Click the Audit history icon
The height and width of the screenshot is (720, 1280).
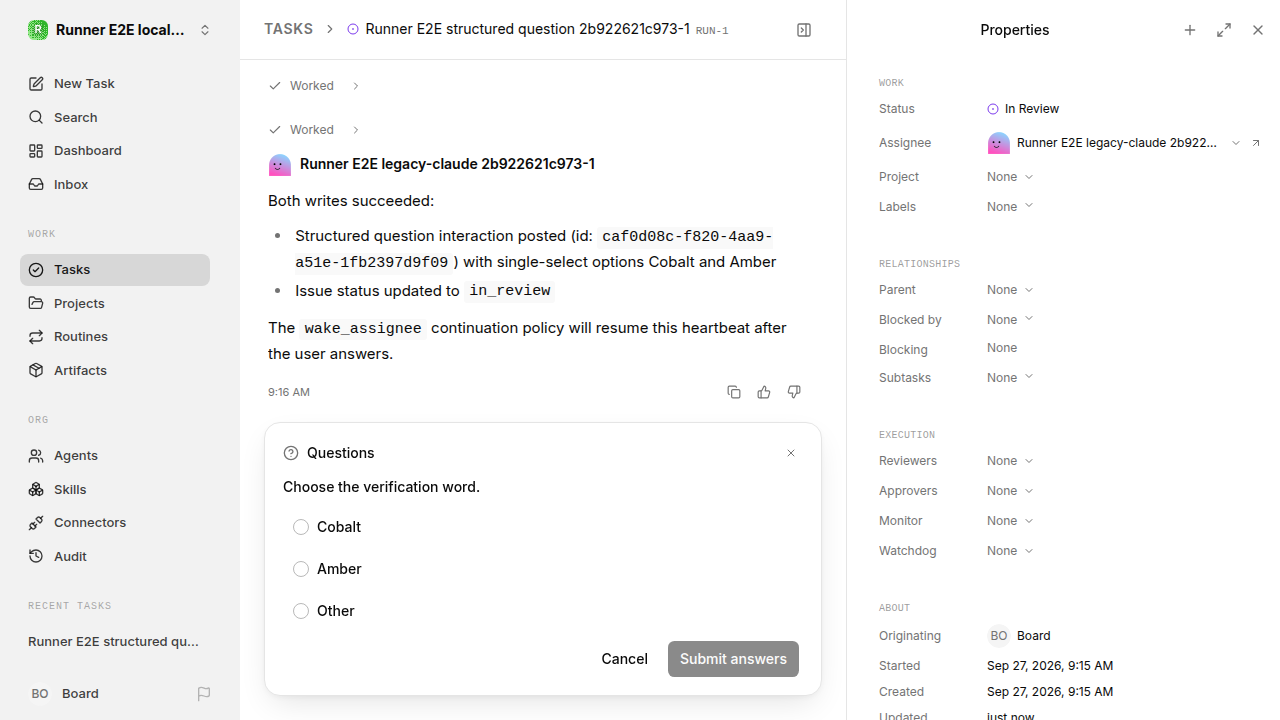[36, 556]
